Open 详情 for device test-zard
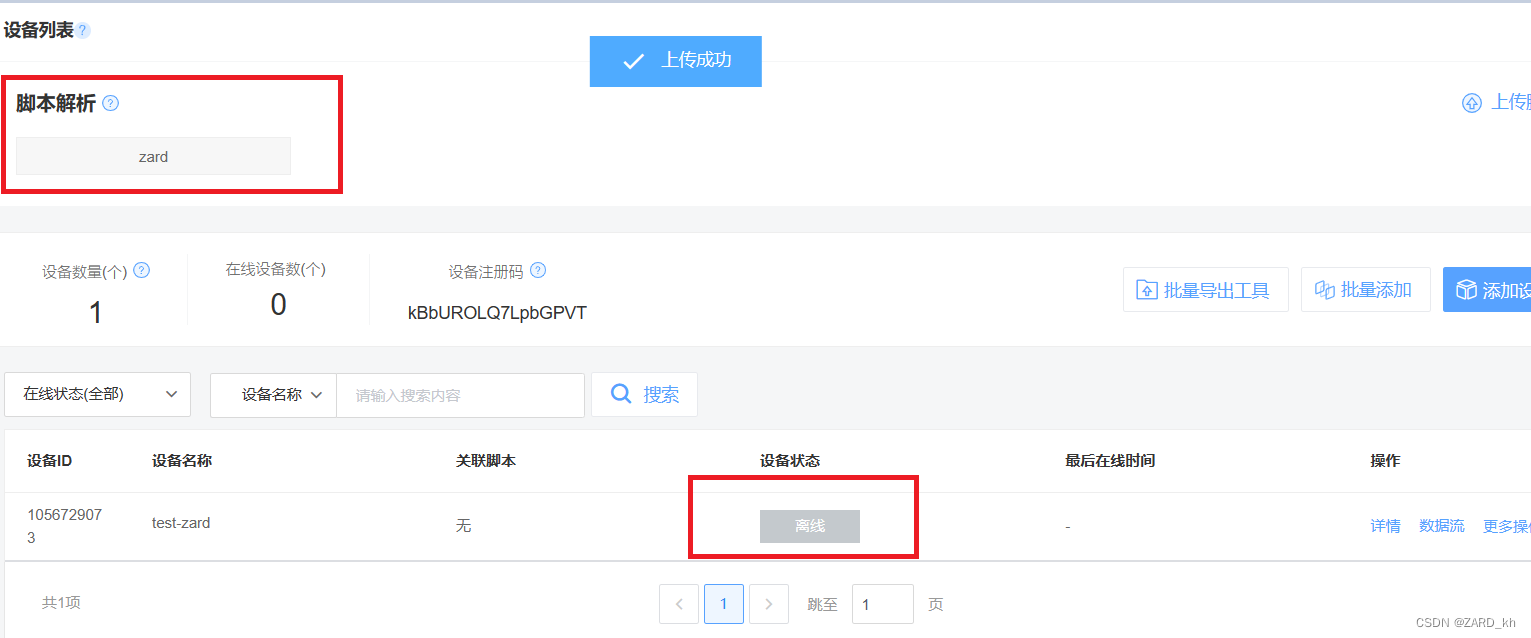Image resolution: width=1531 pixels, height=638 pixels. (1385, 526)
